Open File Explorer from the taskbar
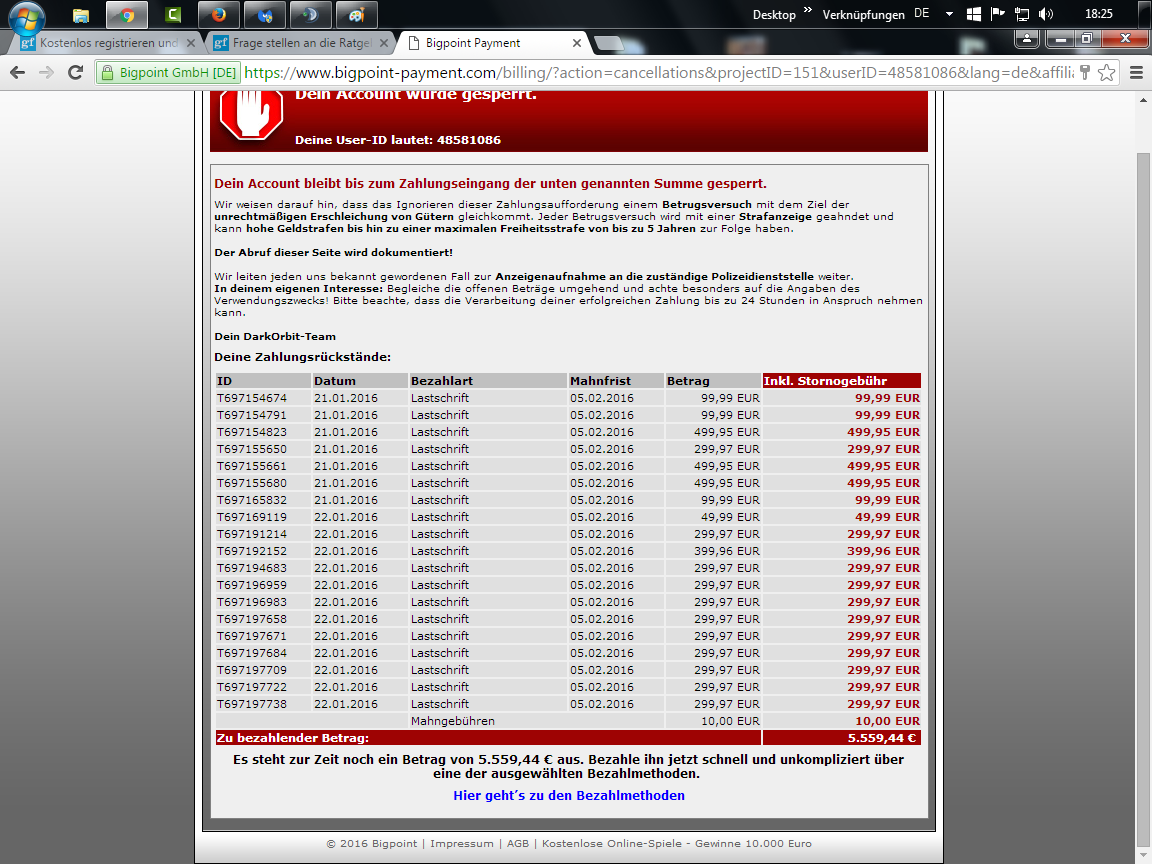Screen dimensions: 1152x864 coord(81,15)
